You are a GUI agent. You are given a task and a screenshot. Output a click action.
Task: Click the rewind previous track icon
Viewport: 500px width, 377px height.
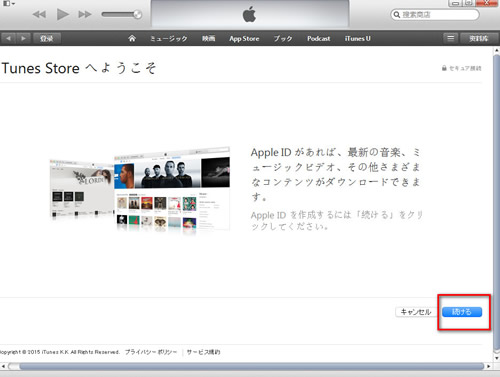pyautogui.click(x=39, y=15)
